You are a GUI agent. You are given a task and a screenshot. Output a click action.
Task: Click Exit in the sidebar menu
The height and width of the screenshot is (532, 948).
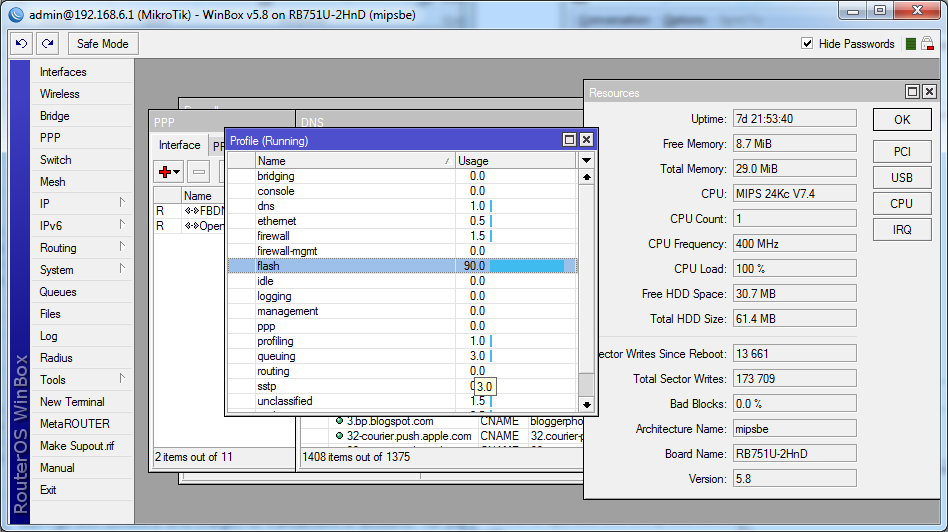point(81,490)
